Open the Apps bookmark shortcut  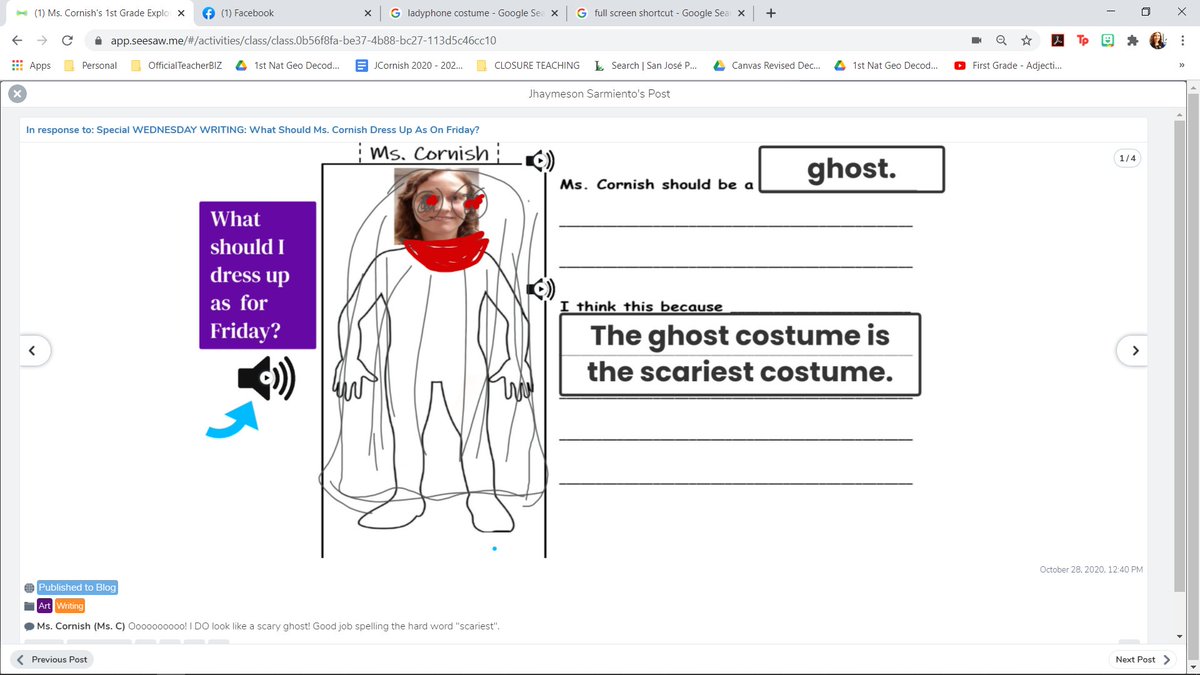coord(31,65)
